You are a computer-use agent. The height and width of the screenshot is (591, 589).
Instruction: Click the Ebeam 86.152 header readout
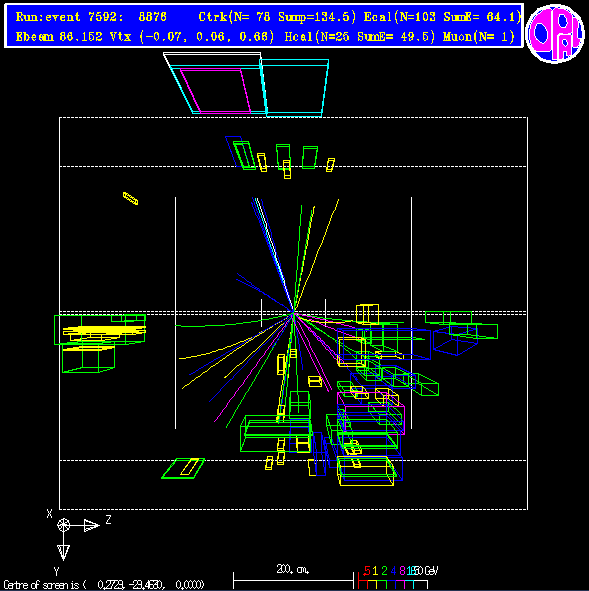[x=59, y=37]
